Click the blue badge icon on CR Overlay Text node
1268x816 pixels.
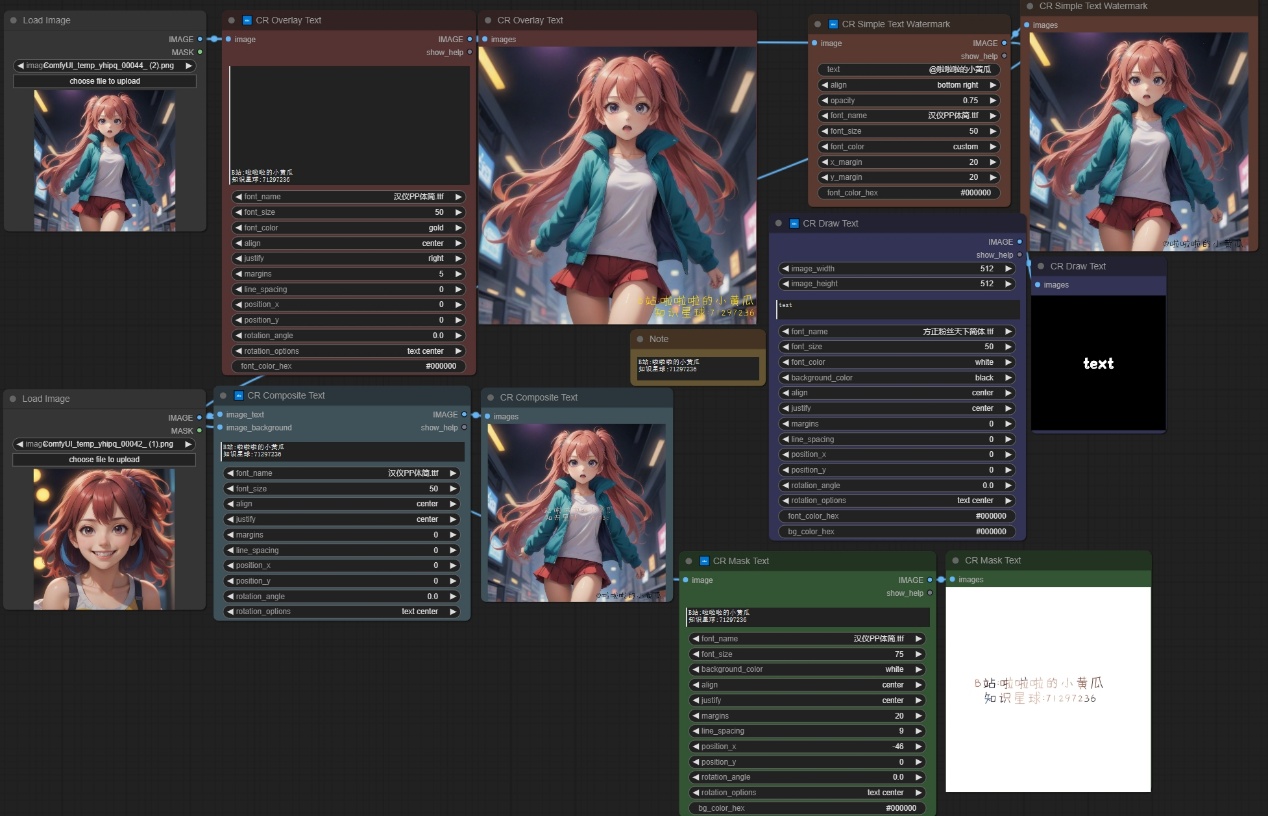pos(247,20)
